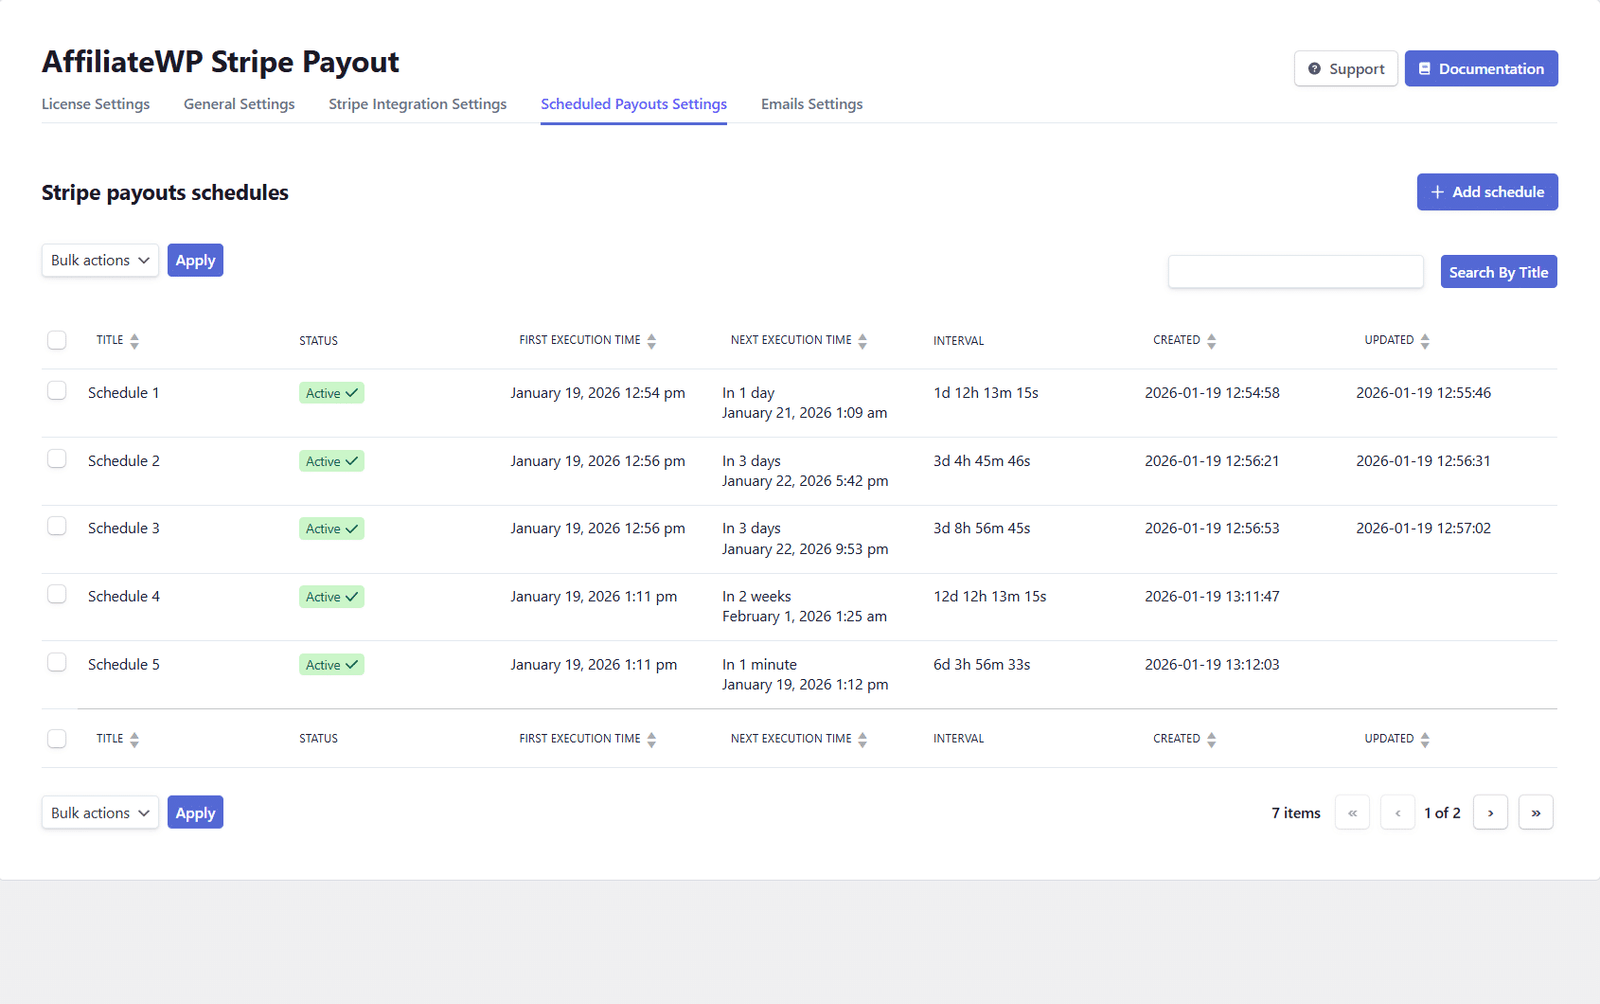
Task: Sort by First Execution Time in top header
Action: point(651,341)
